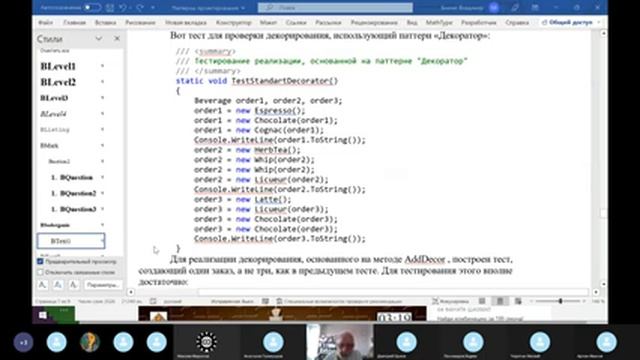Redo the last action
This screenshot has width=640, height=360.
tap(140, 7)
